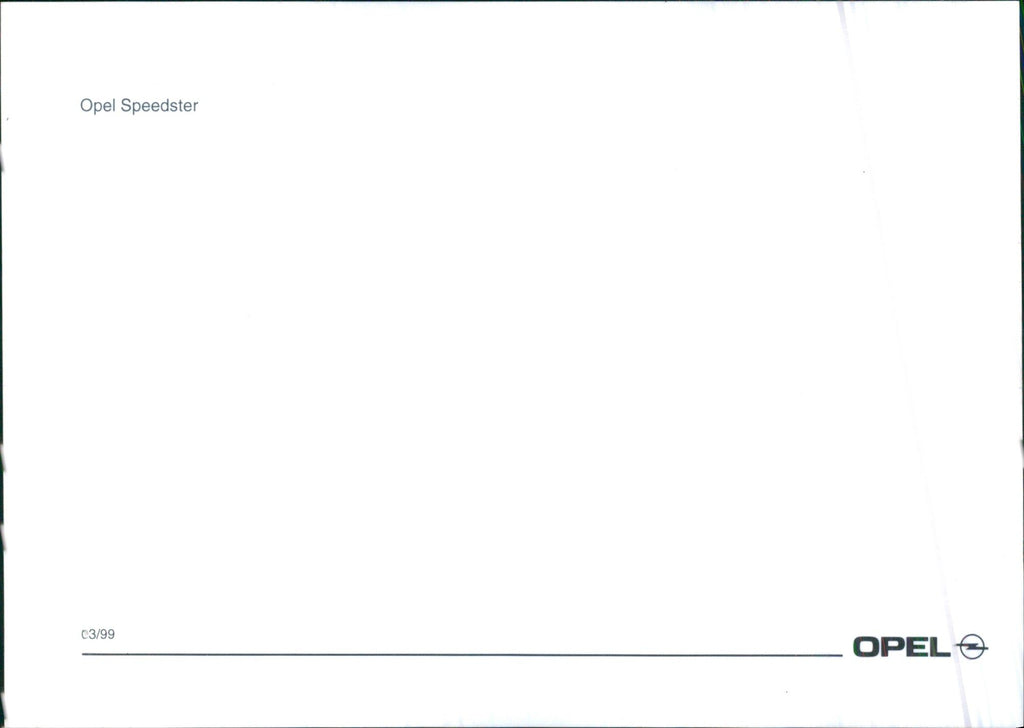Screen dimensions: 1024x728
Task: Click the left end of the horizontal rule
Action: click(x=85, y=654)
